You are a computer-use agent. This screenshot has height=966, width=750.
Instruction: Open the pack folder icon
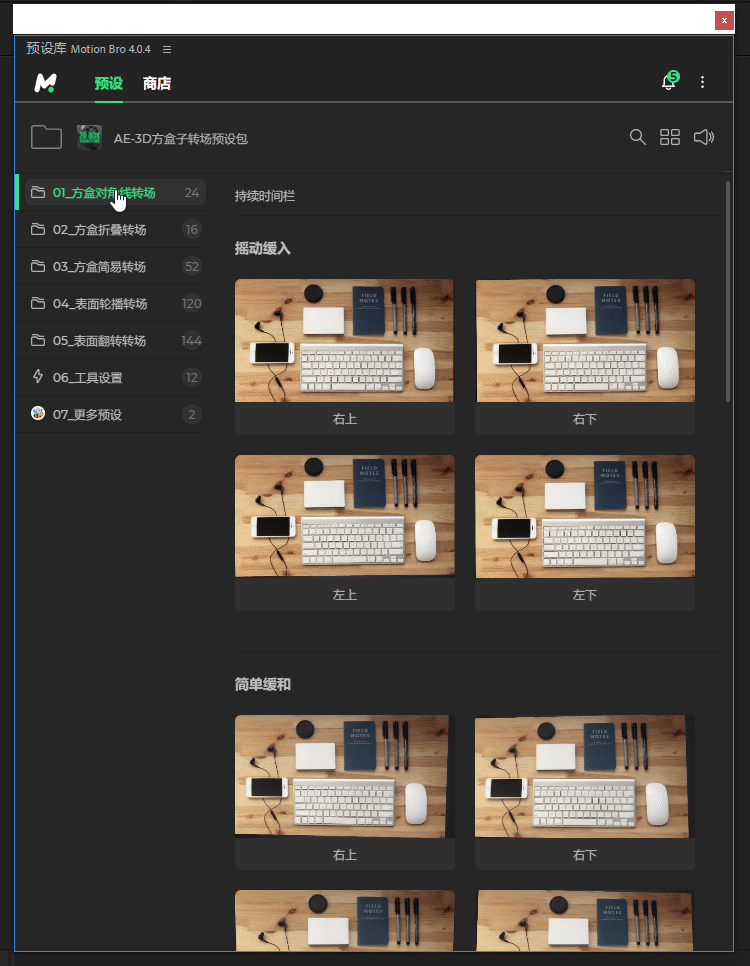[x=46, y=137]
